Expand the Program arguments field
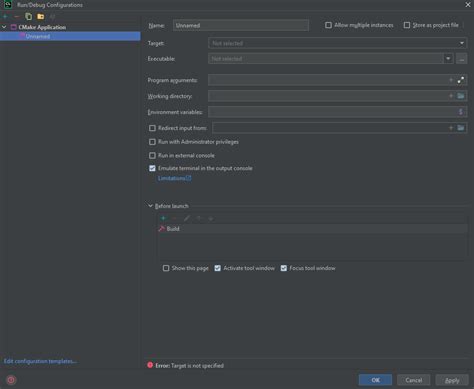 click(461, 80)
